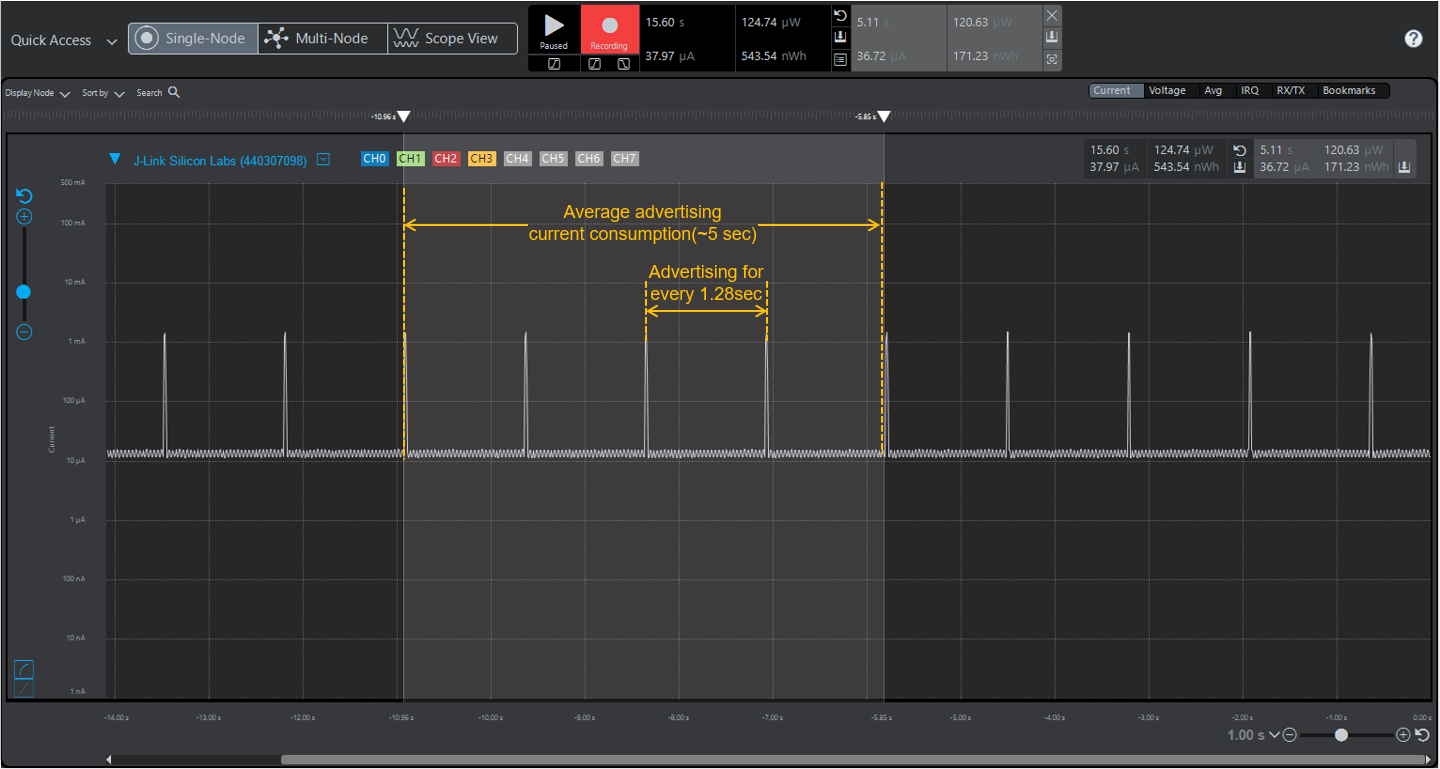Click the horizontal time zoom slider handle

click(1341, 735)
